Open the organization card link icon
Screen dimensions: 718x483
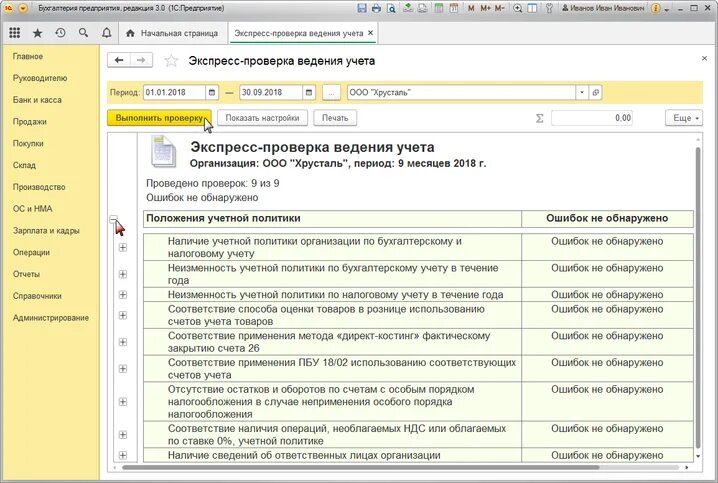coord(595,92)
